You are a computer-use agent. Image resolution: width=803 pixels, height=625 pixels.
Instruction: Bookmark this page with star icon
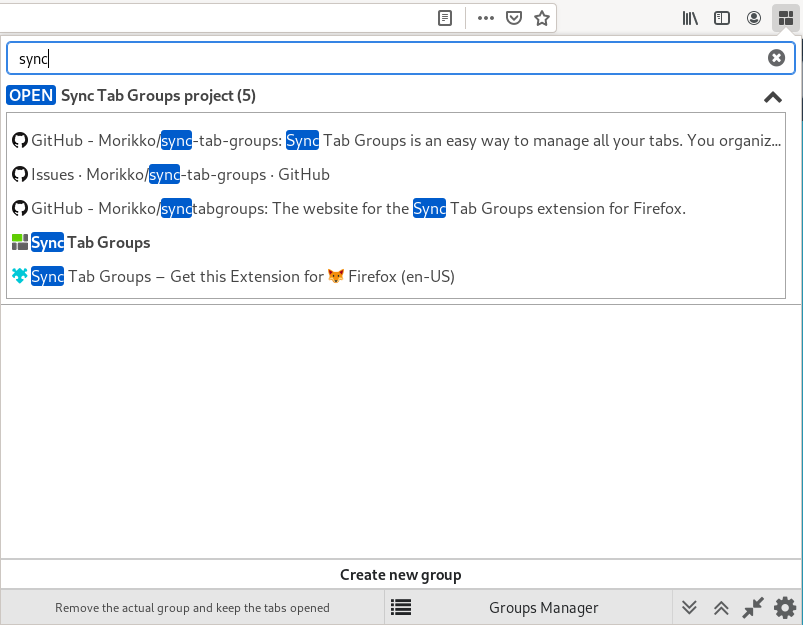click(542, 18)
